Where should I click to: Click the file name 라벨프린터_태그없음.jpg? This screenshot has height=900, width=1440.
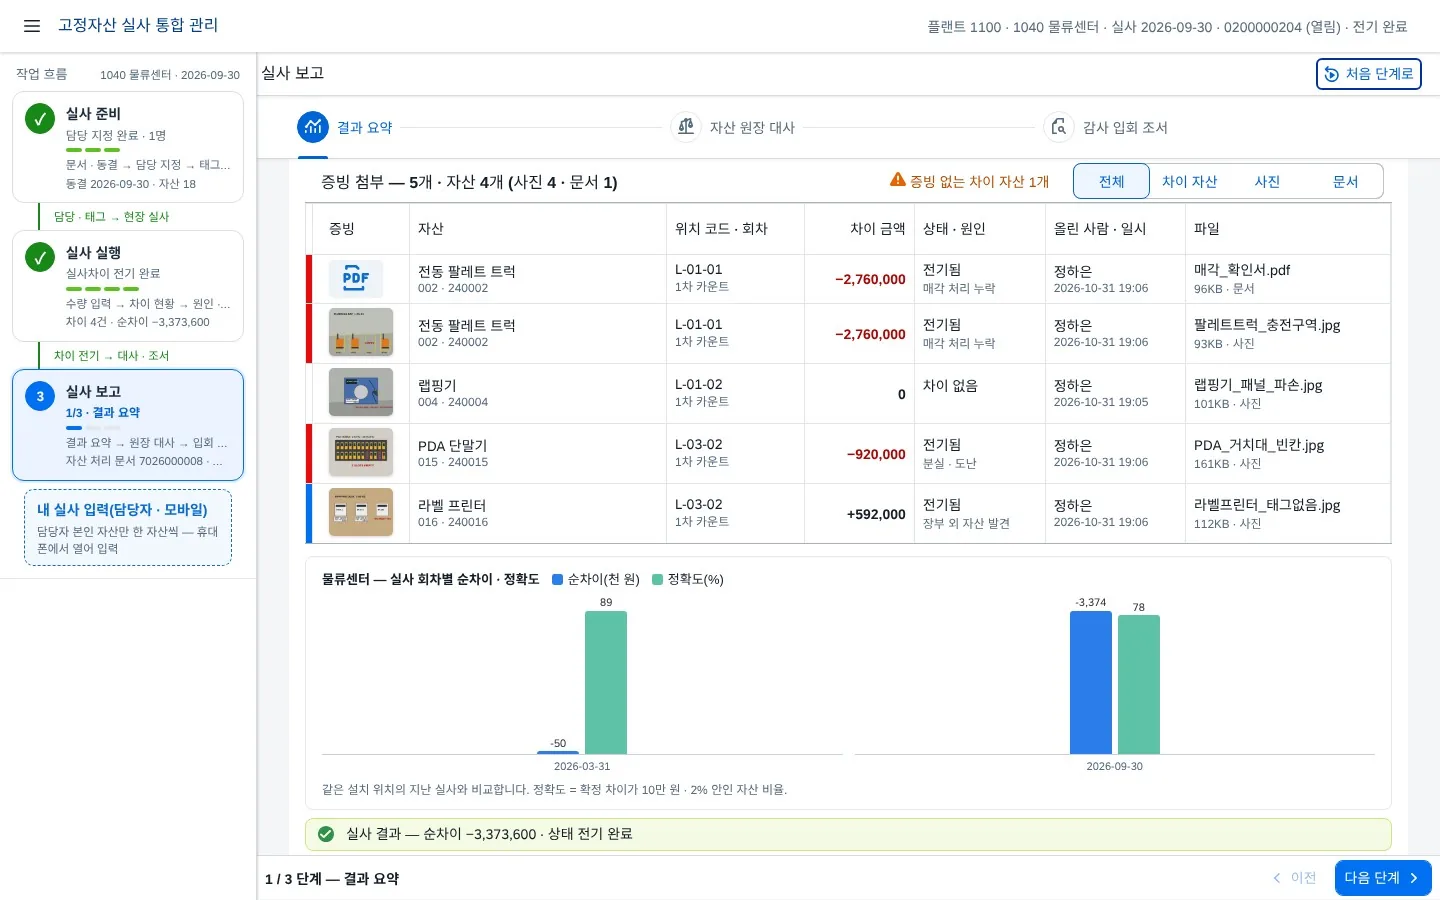point(1267,505)
